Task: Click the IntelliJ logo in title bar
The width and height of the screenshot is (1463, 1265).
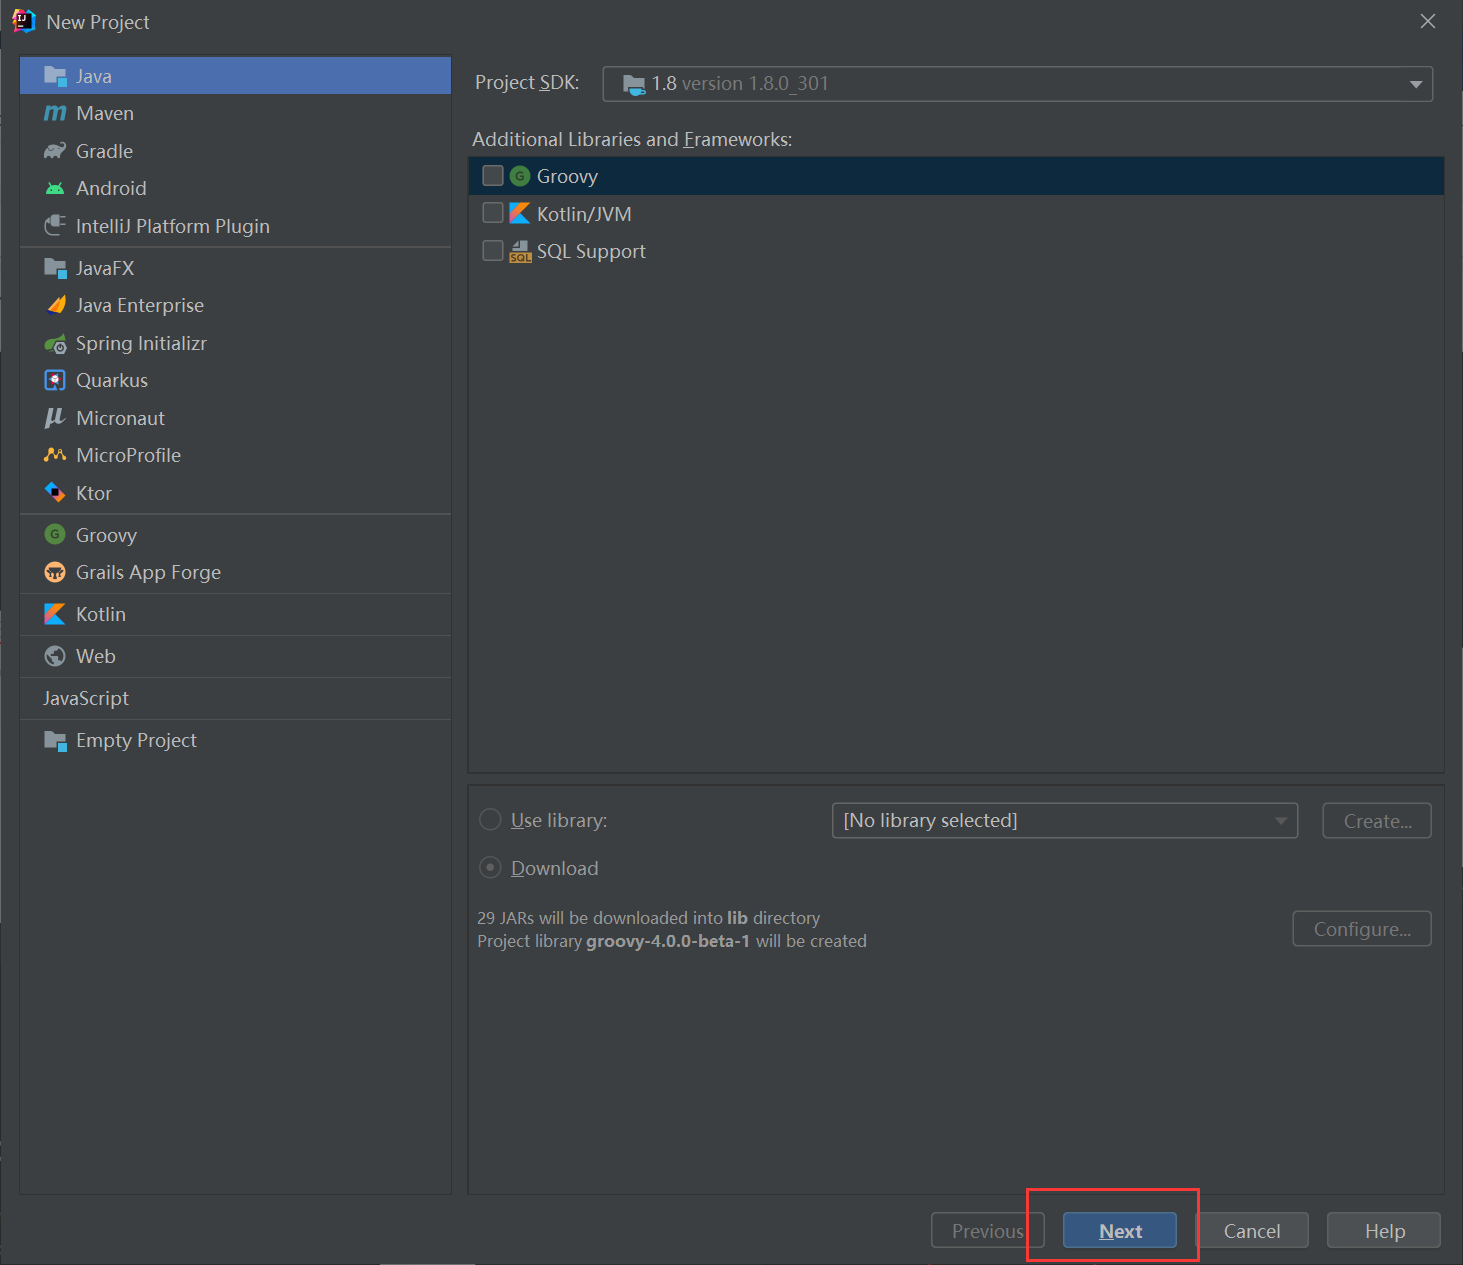Action: click(23, 21)
